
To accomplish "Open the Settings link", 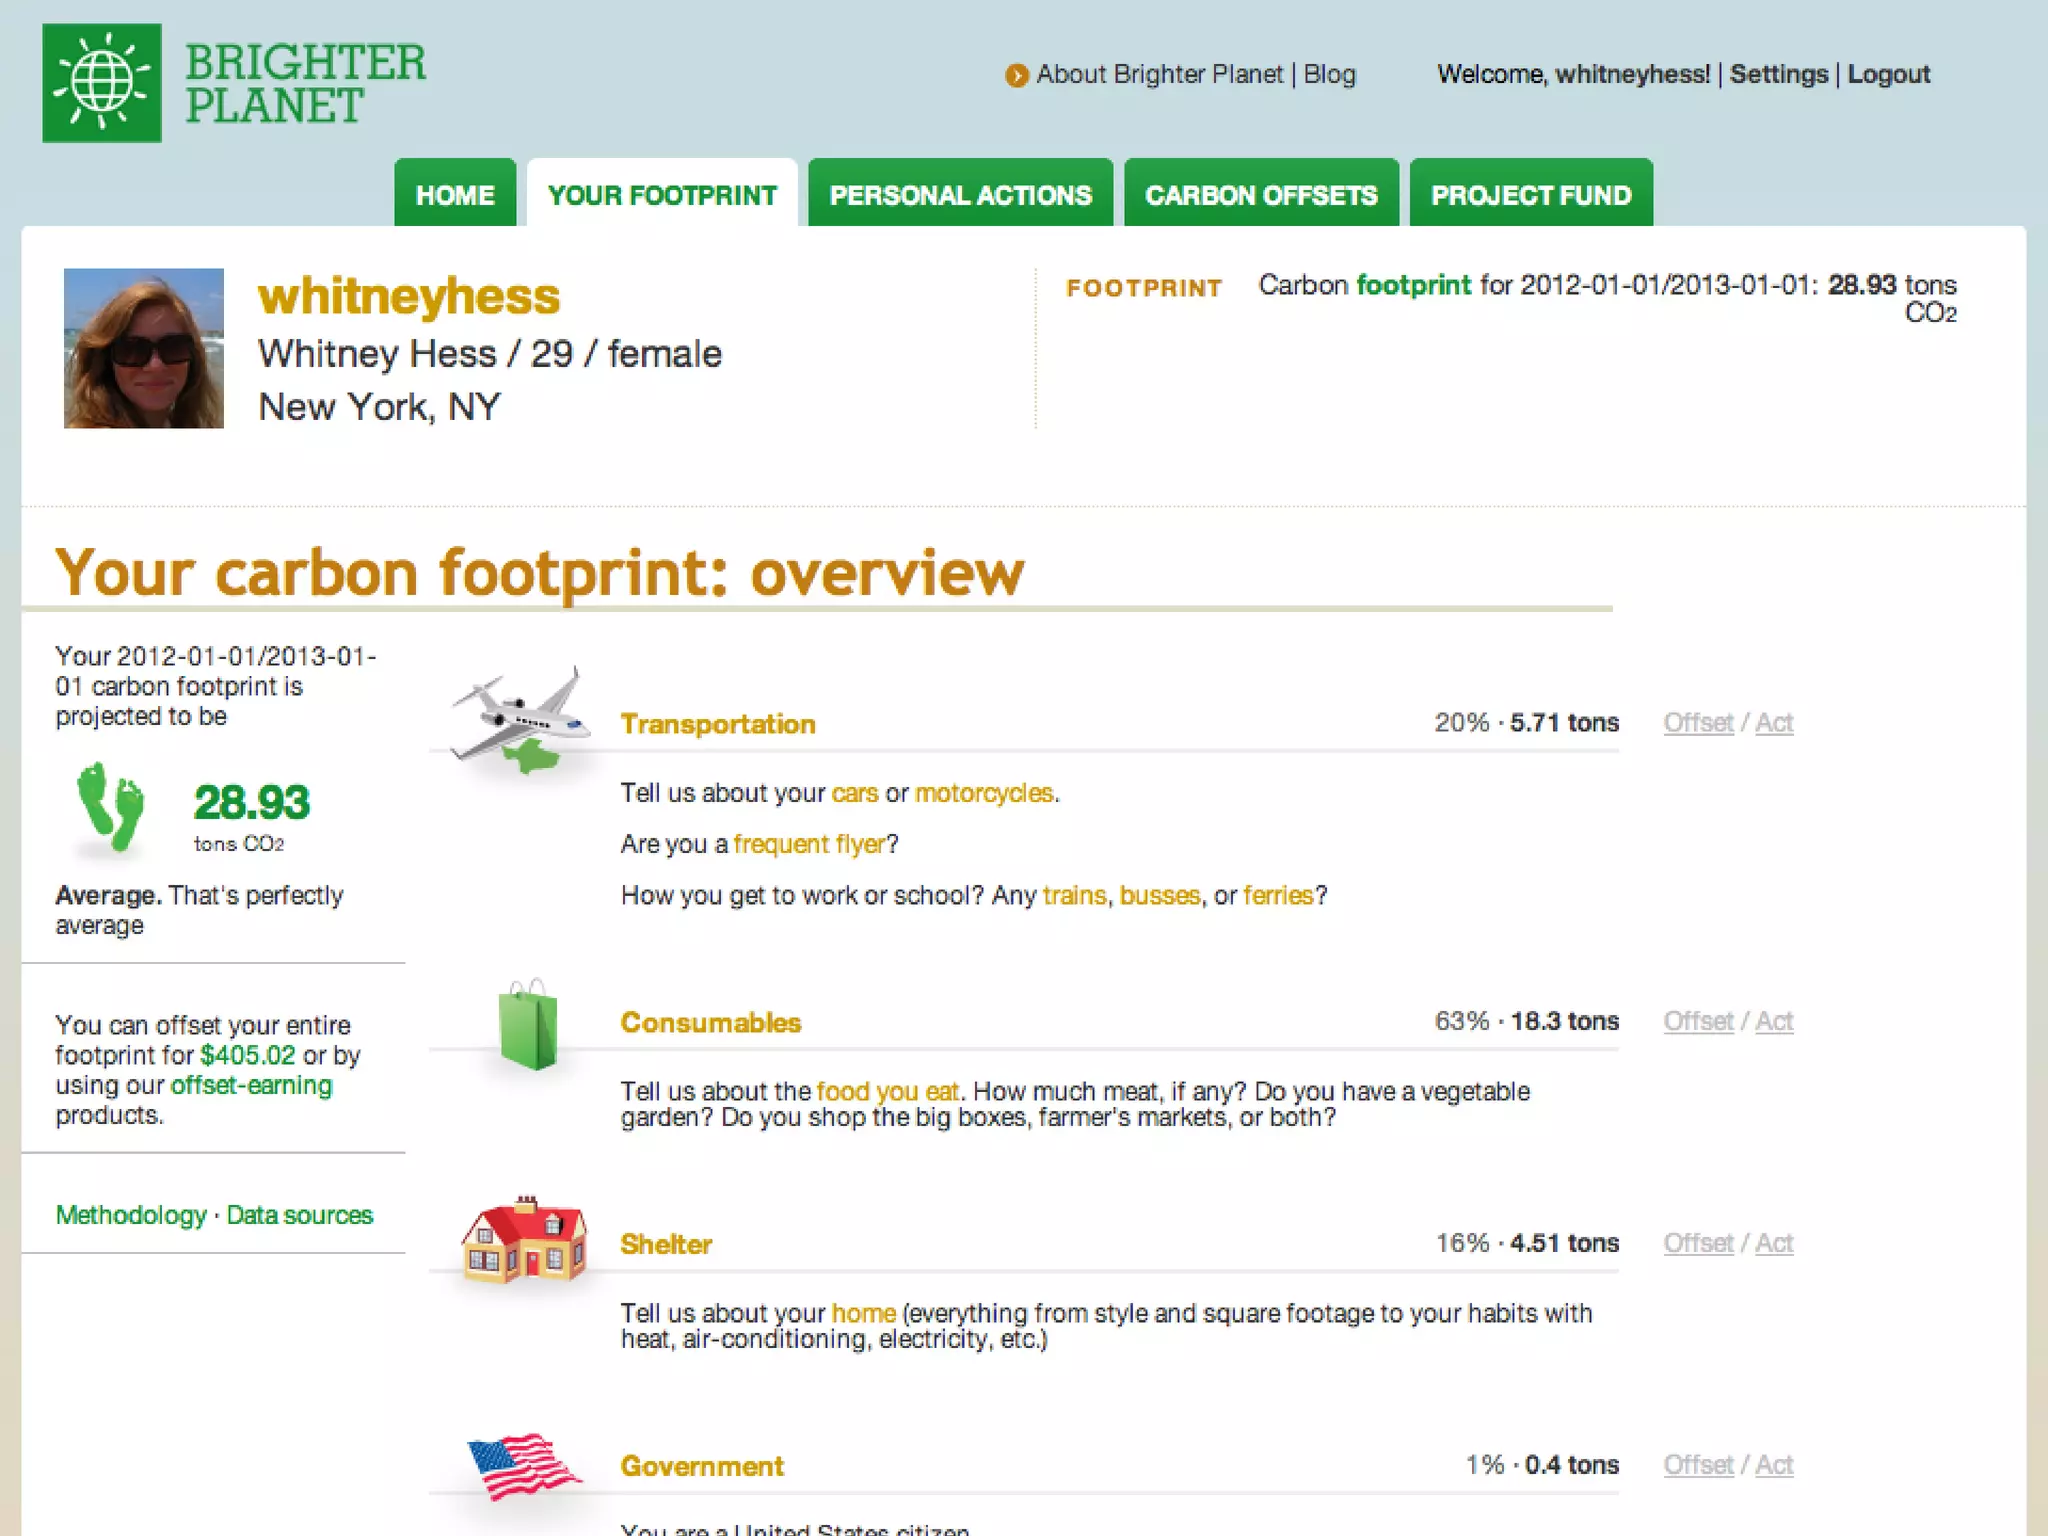I will (1778, 75).
